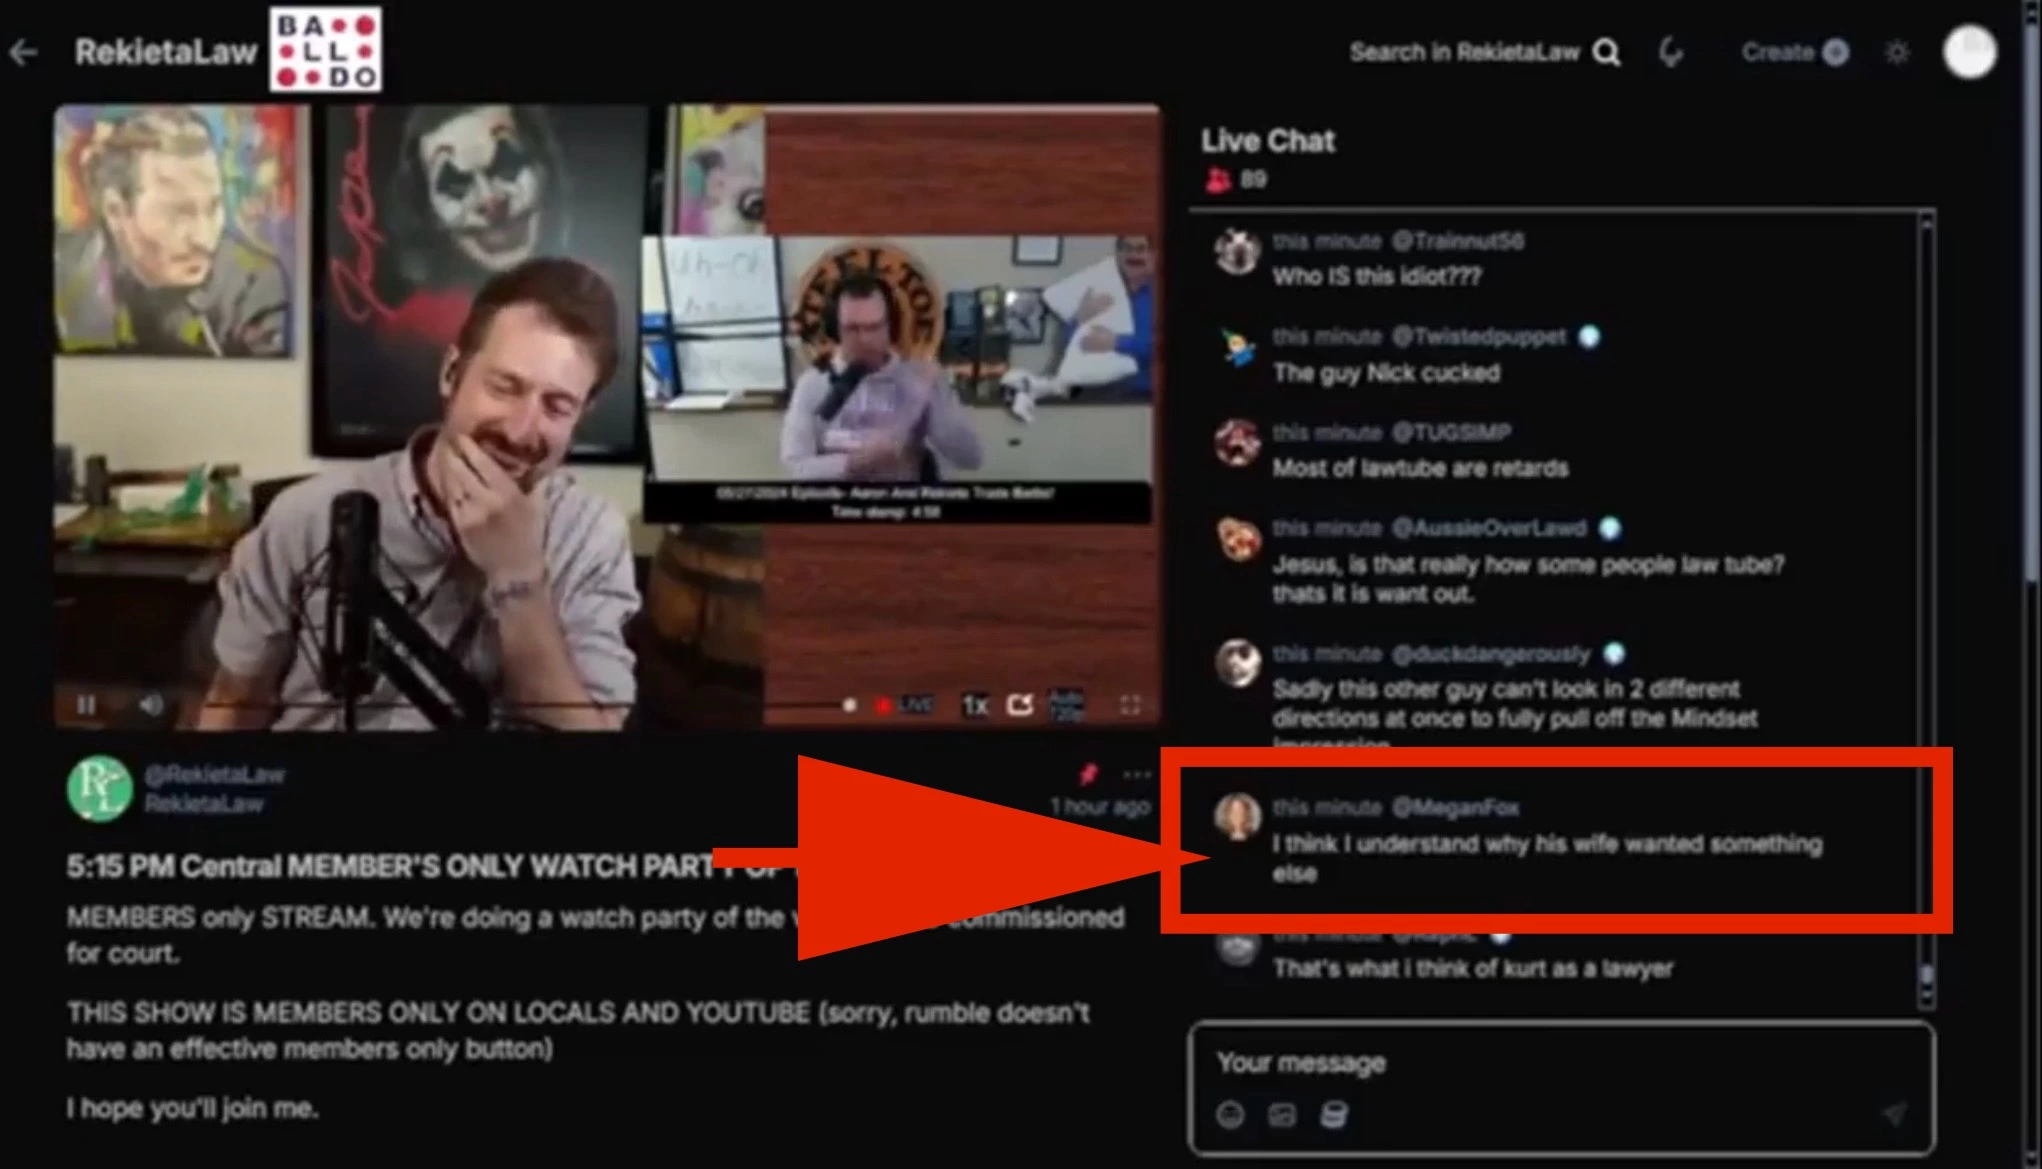The image size is (2042, 1169).
Task: Click the chat scrollbar up arrow
Action: click(x=1927, y=226)
